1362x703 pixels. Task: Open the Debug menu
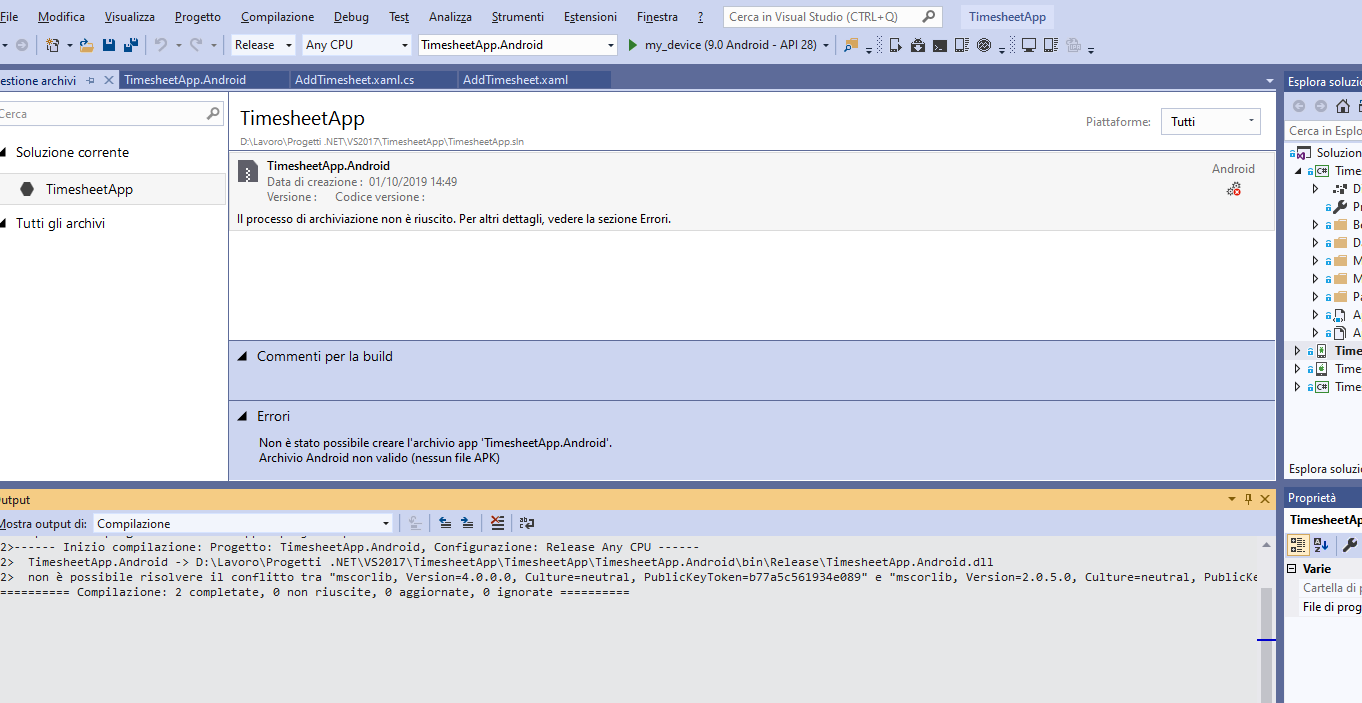coord(351,17)
